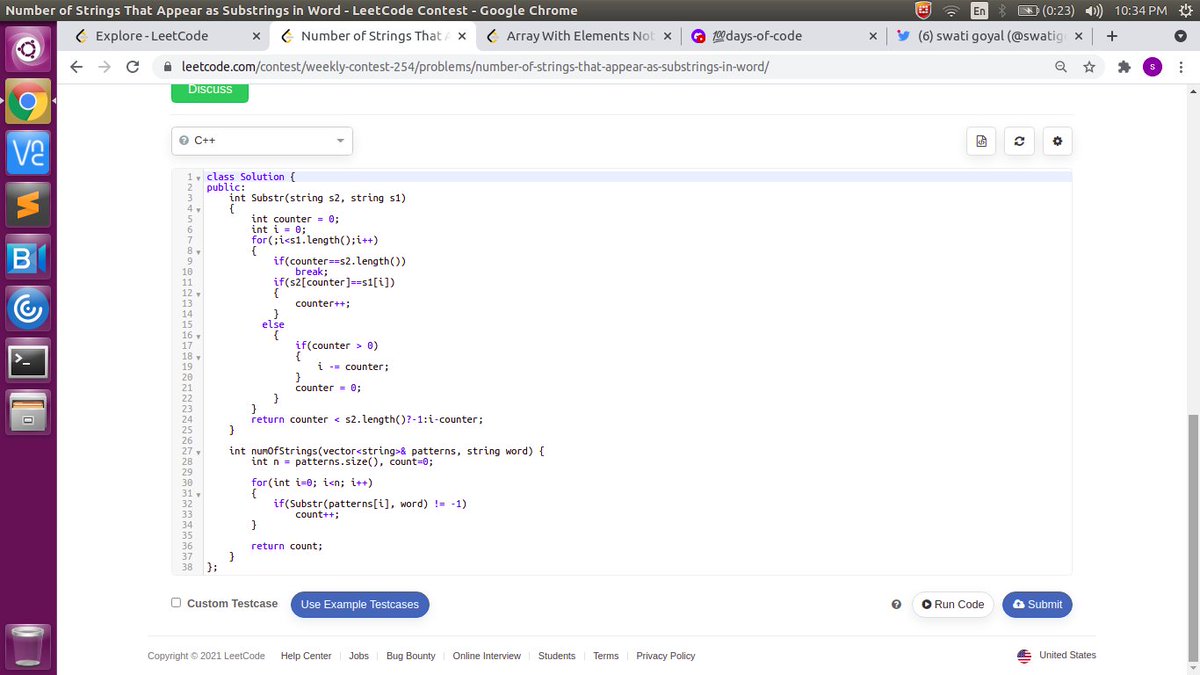Collapse class Solution at line 1
The width and height of the screenshot is (1200, 675).
[198, 177]
